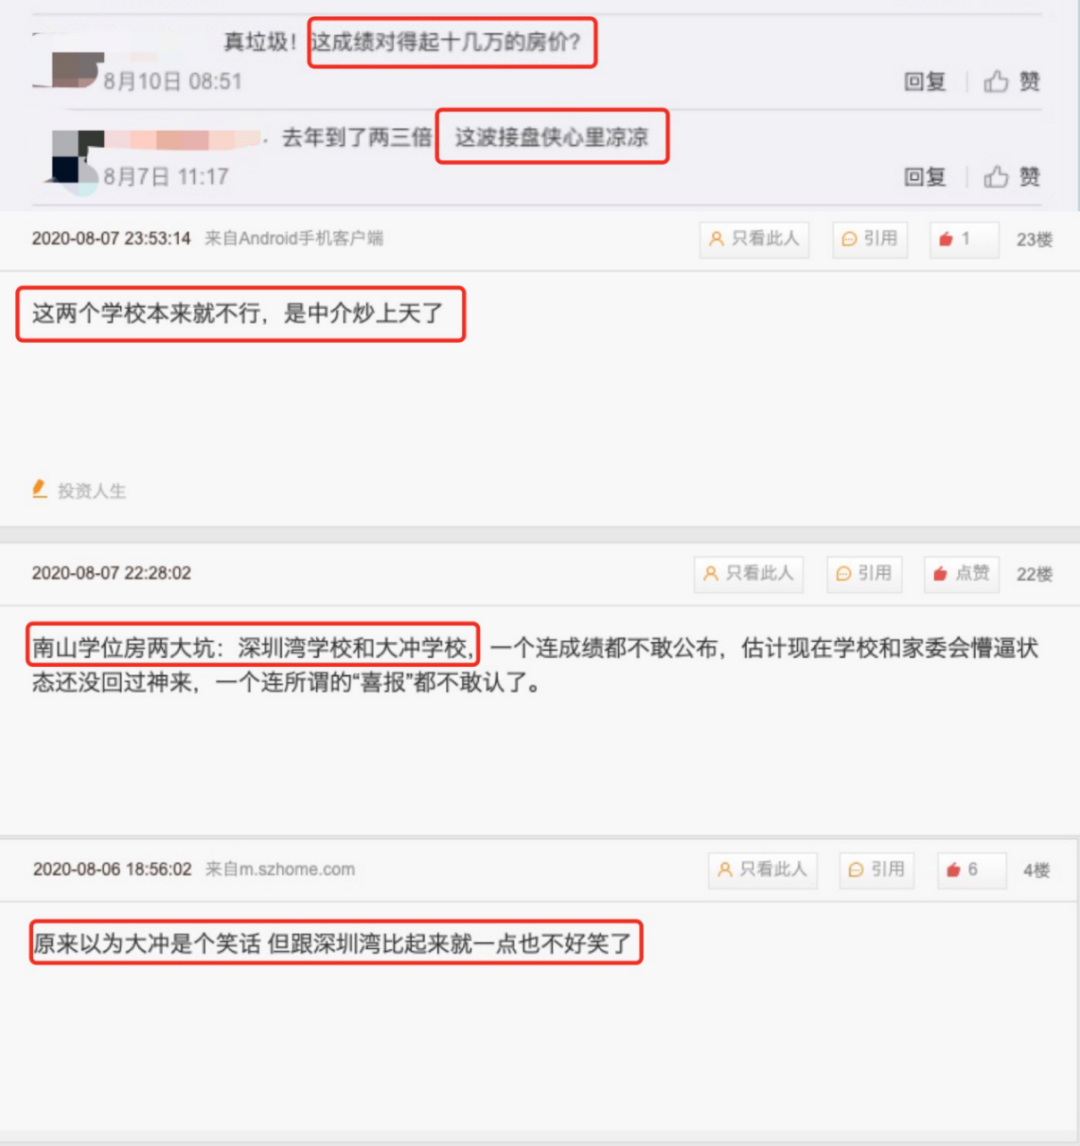Screen dimensions: 1080x1146
Task: Upvote floor 4 post with 6 likes
Action: [x=972, y=870]
